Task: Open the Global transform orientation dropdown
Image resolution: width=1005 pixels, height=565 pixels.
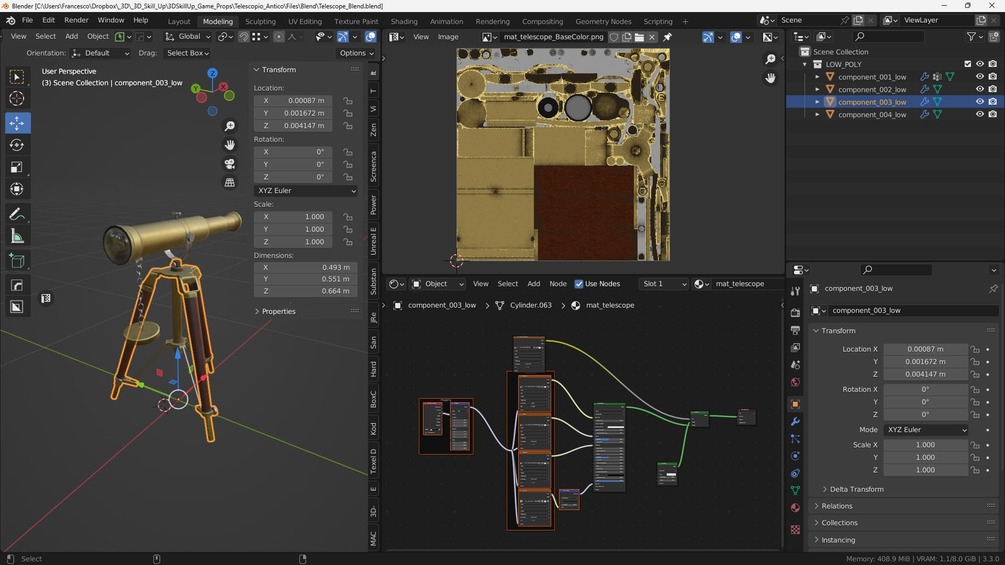Action: pos(188,37)
